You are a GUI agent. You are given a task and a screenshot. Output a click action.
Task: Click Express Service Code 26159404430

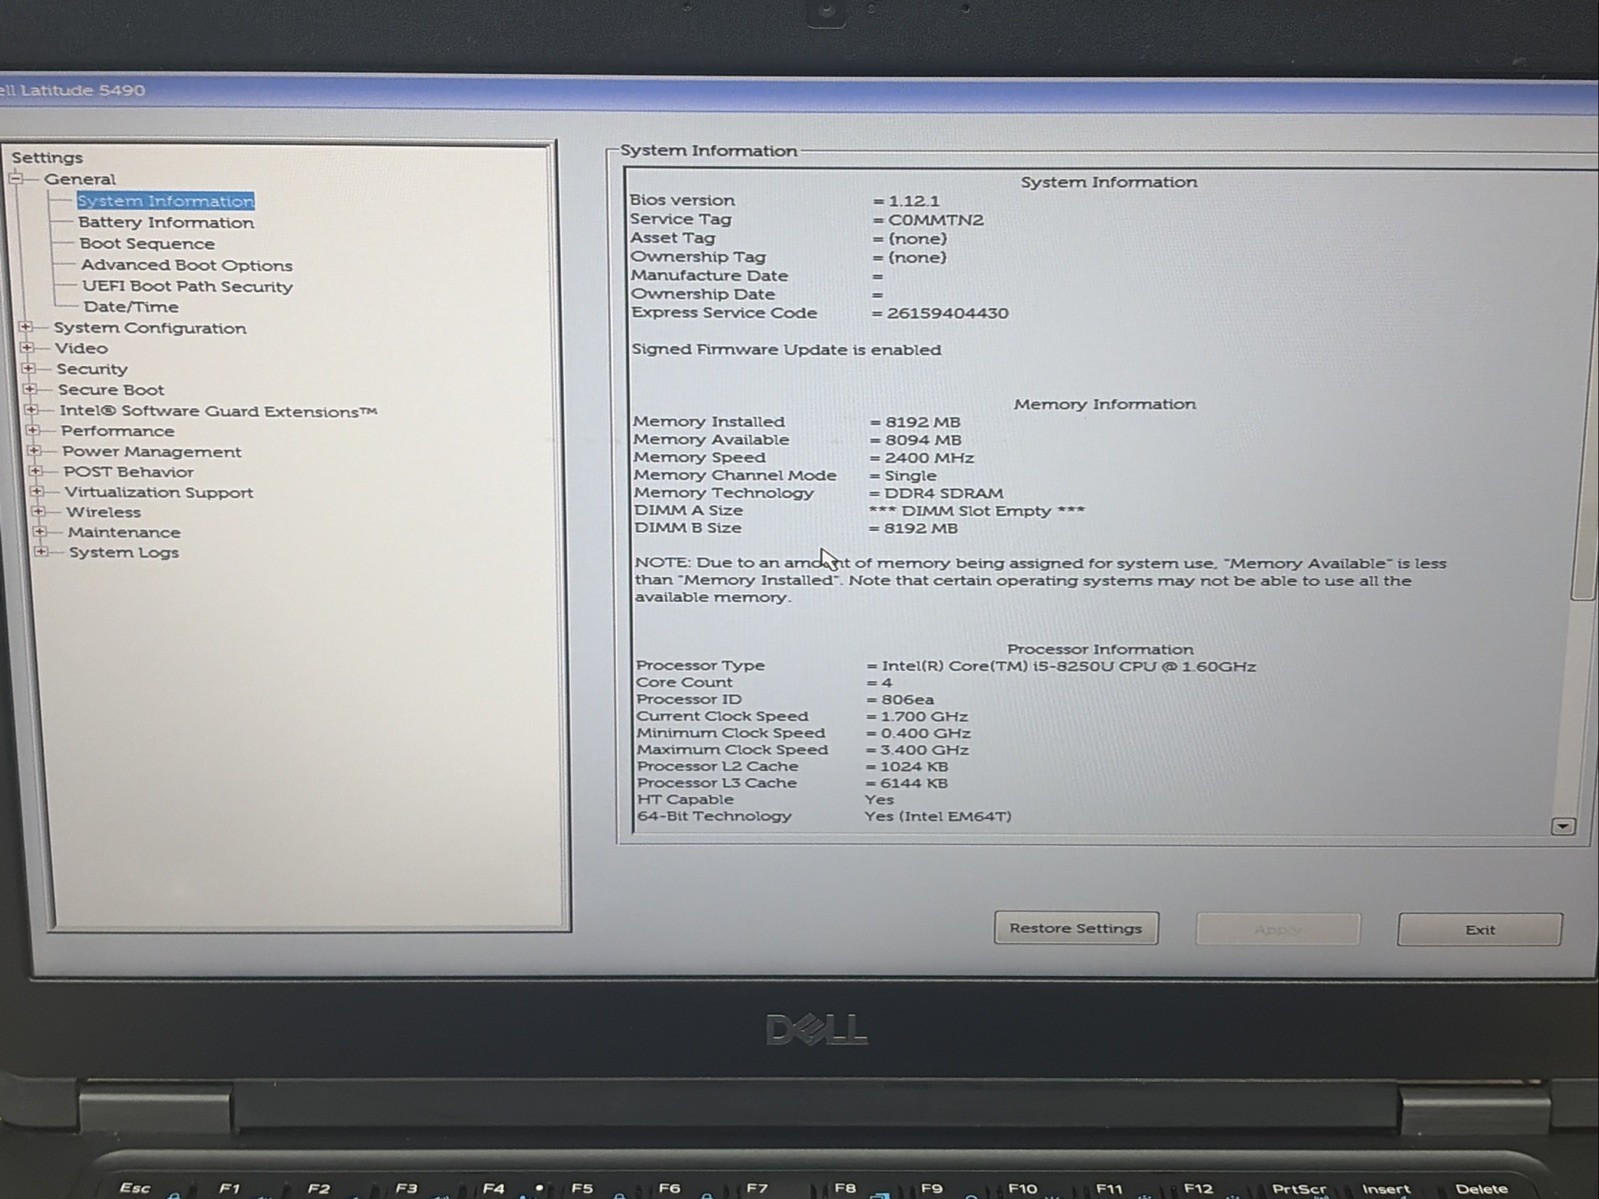point(948,313)
